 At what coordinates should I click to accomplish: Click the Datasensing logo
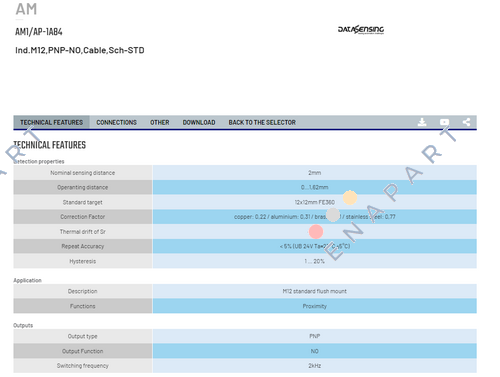point(361,30)
